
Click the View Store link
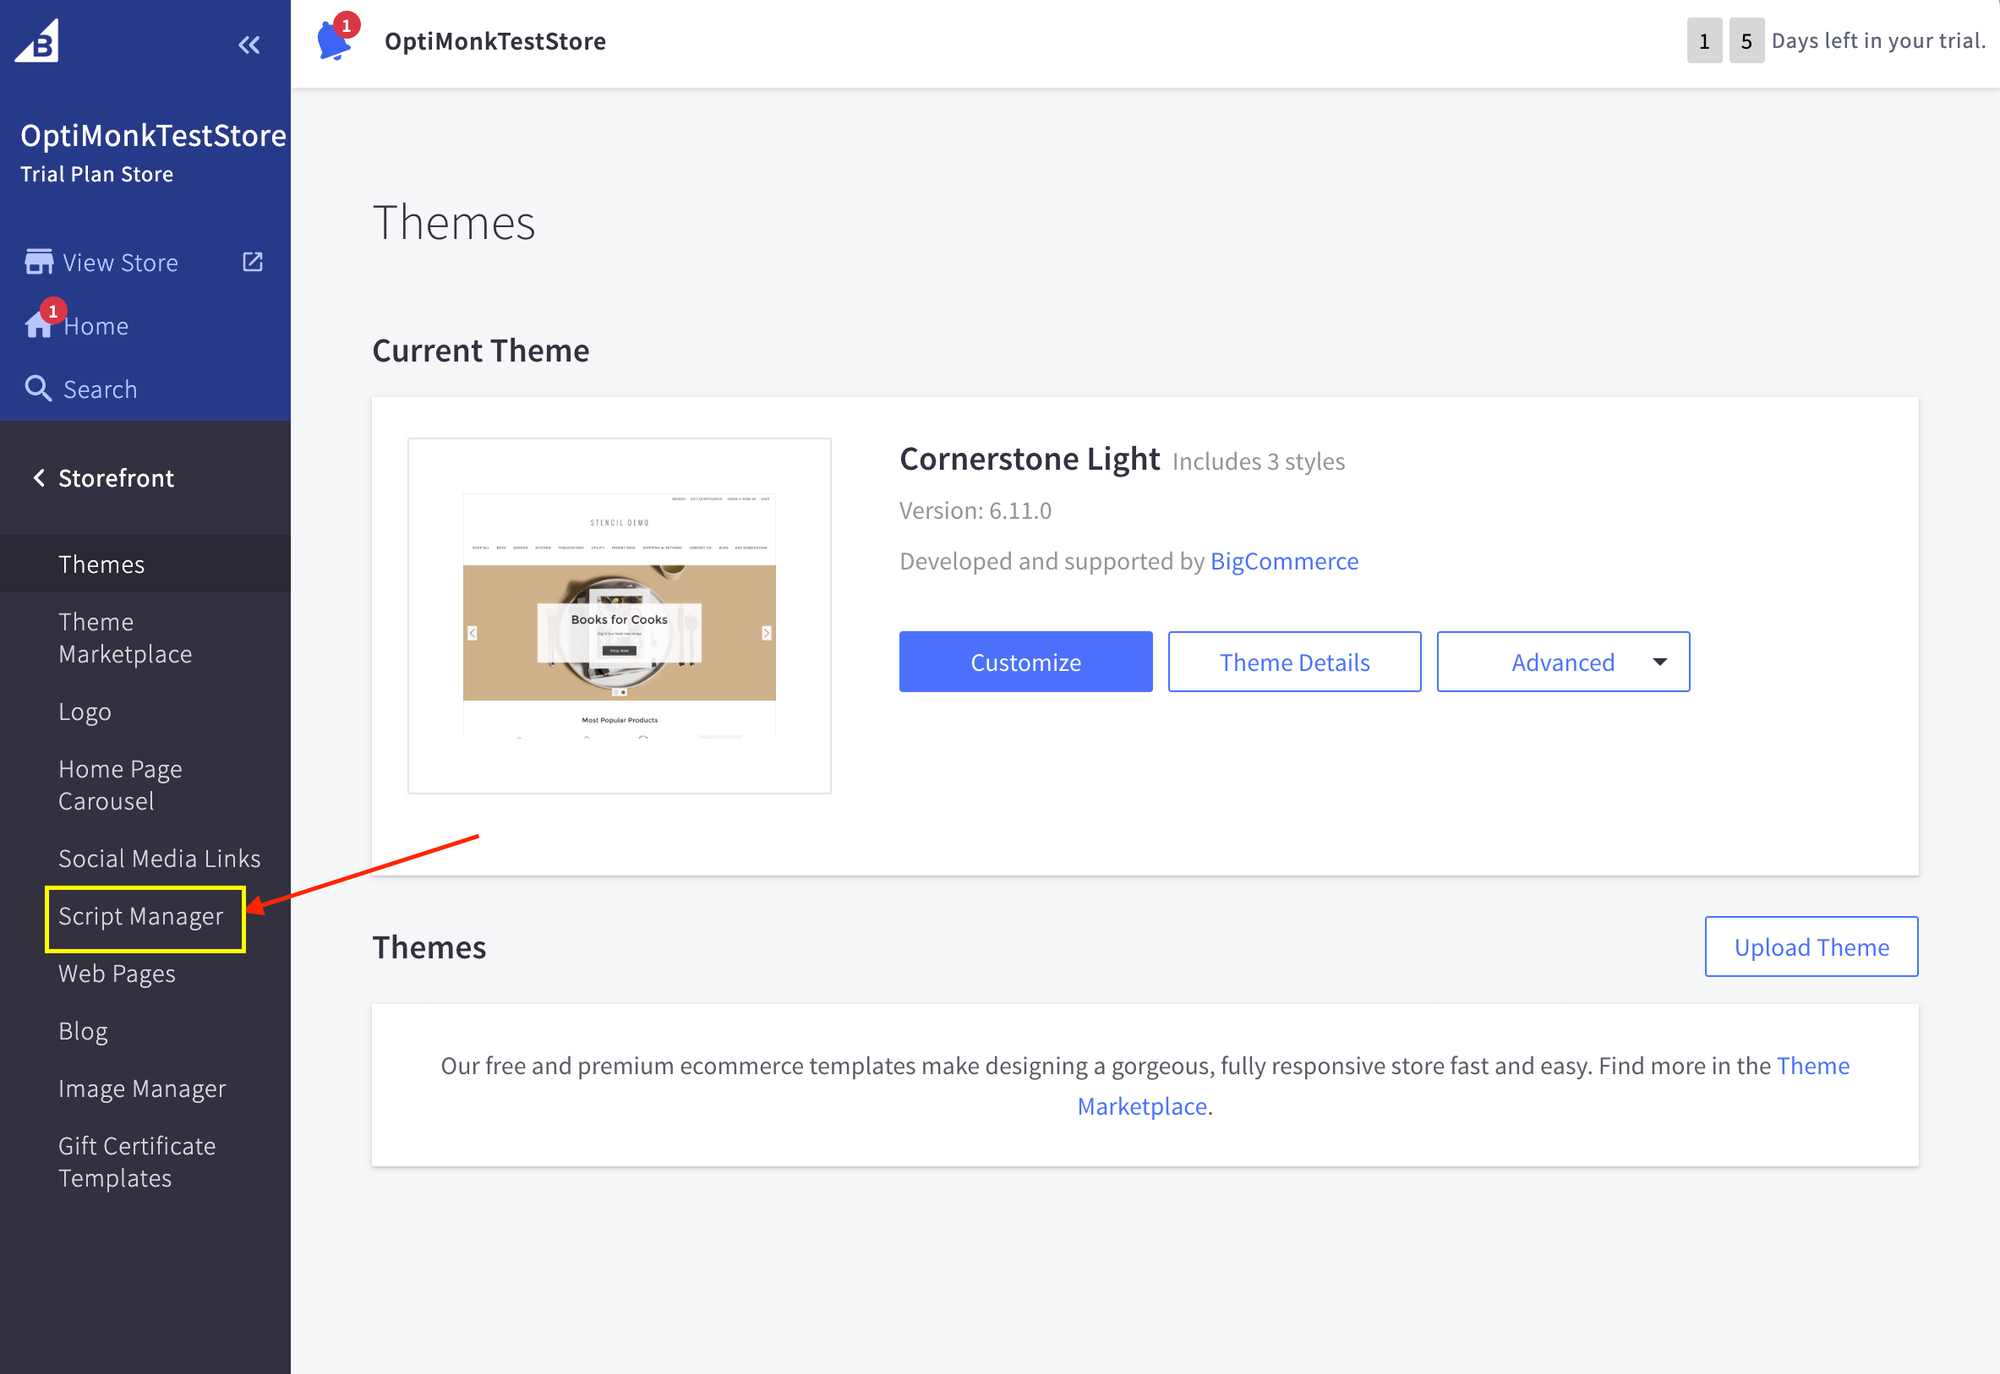click(x=120, y=262)
